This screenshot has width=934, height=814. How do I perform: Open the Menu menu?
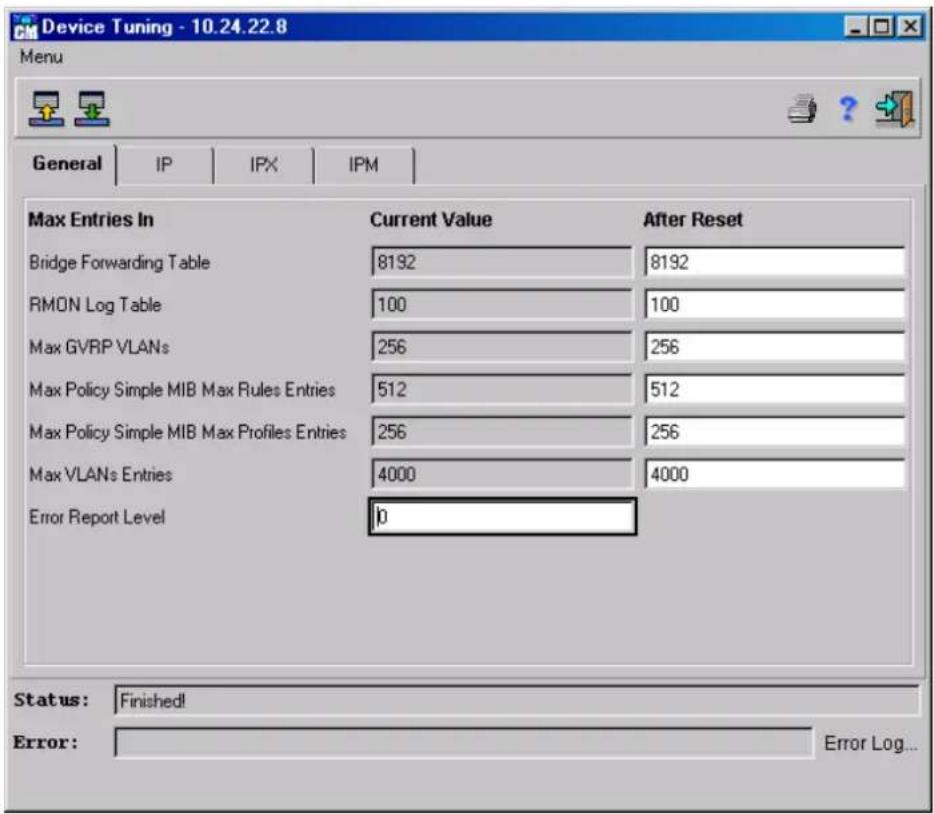41,57
